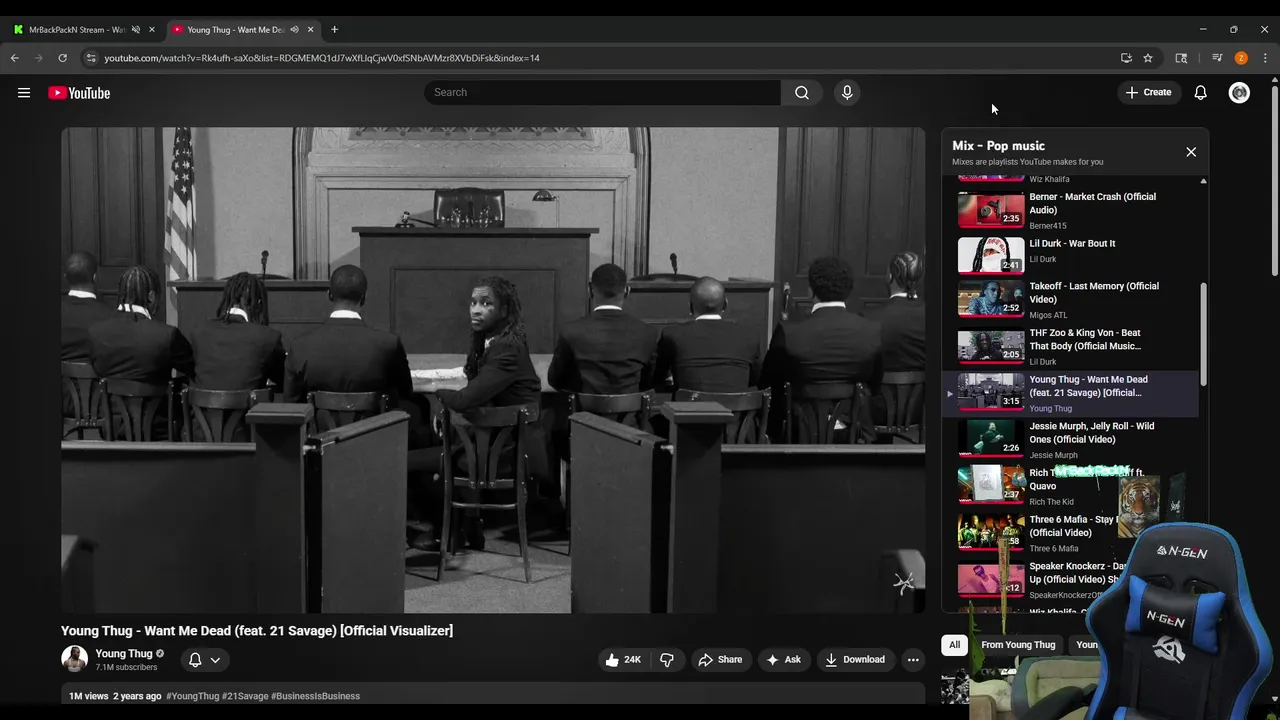Viewport: 1280px width, 720px height.
Task: Open Young Thug channel avatar
Action: point(74,658)
